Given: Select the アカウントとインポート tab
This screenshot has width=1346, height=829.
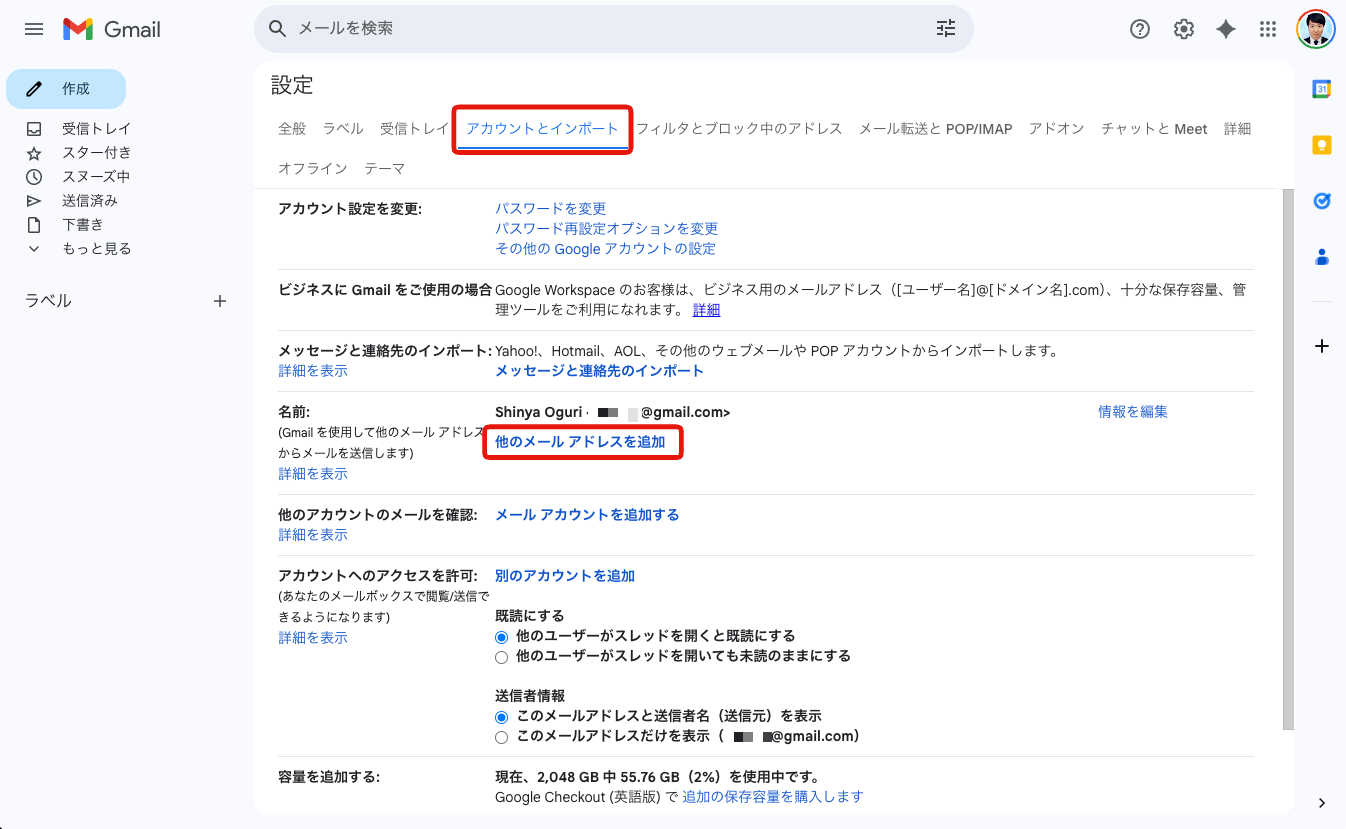Looking at the screenshot, I should pos(543,129).
